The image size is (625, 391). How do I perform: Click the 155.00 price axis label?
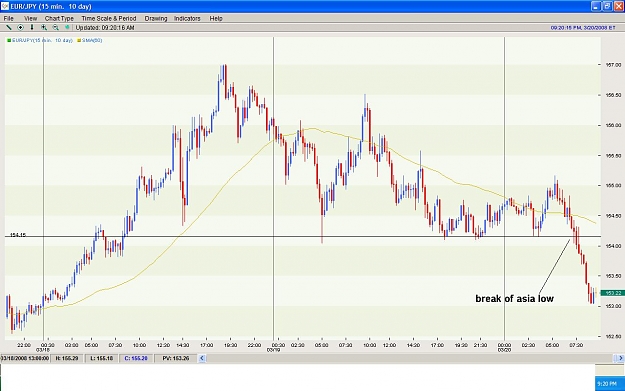613,185
